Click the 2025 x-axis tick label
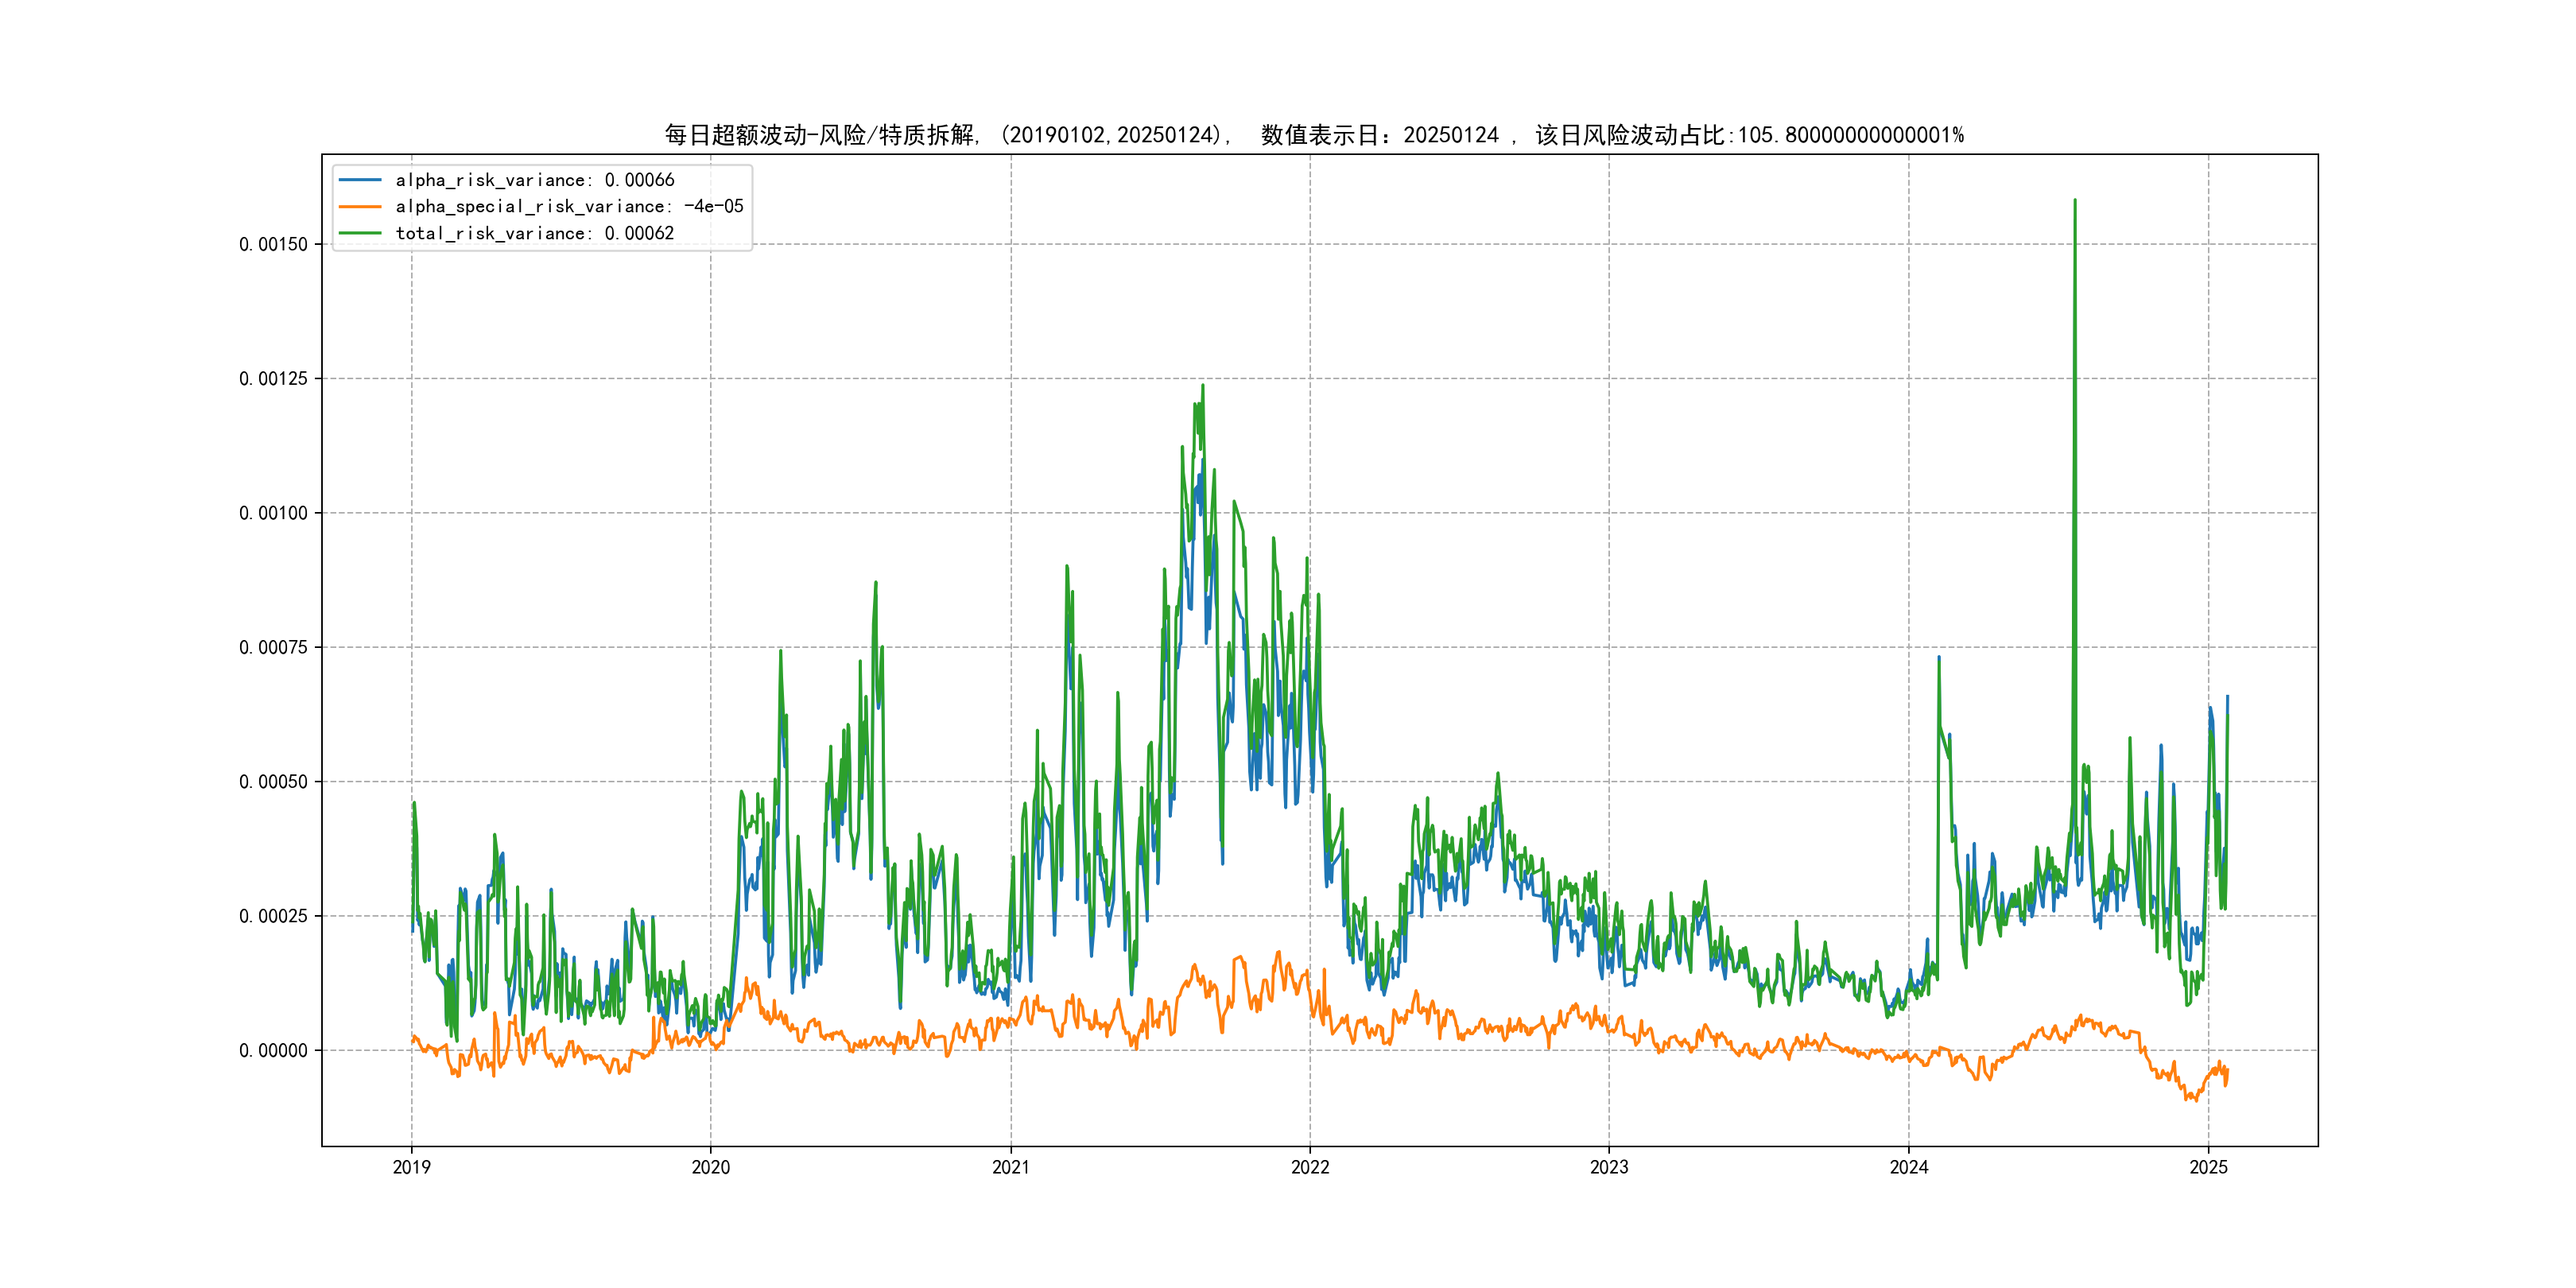This screenshot has height=1288, width=2576. (2209, 1167)
